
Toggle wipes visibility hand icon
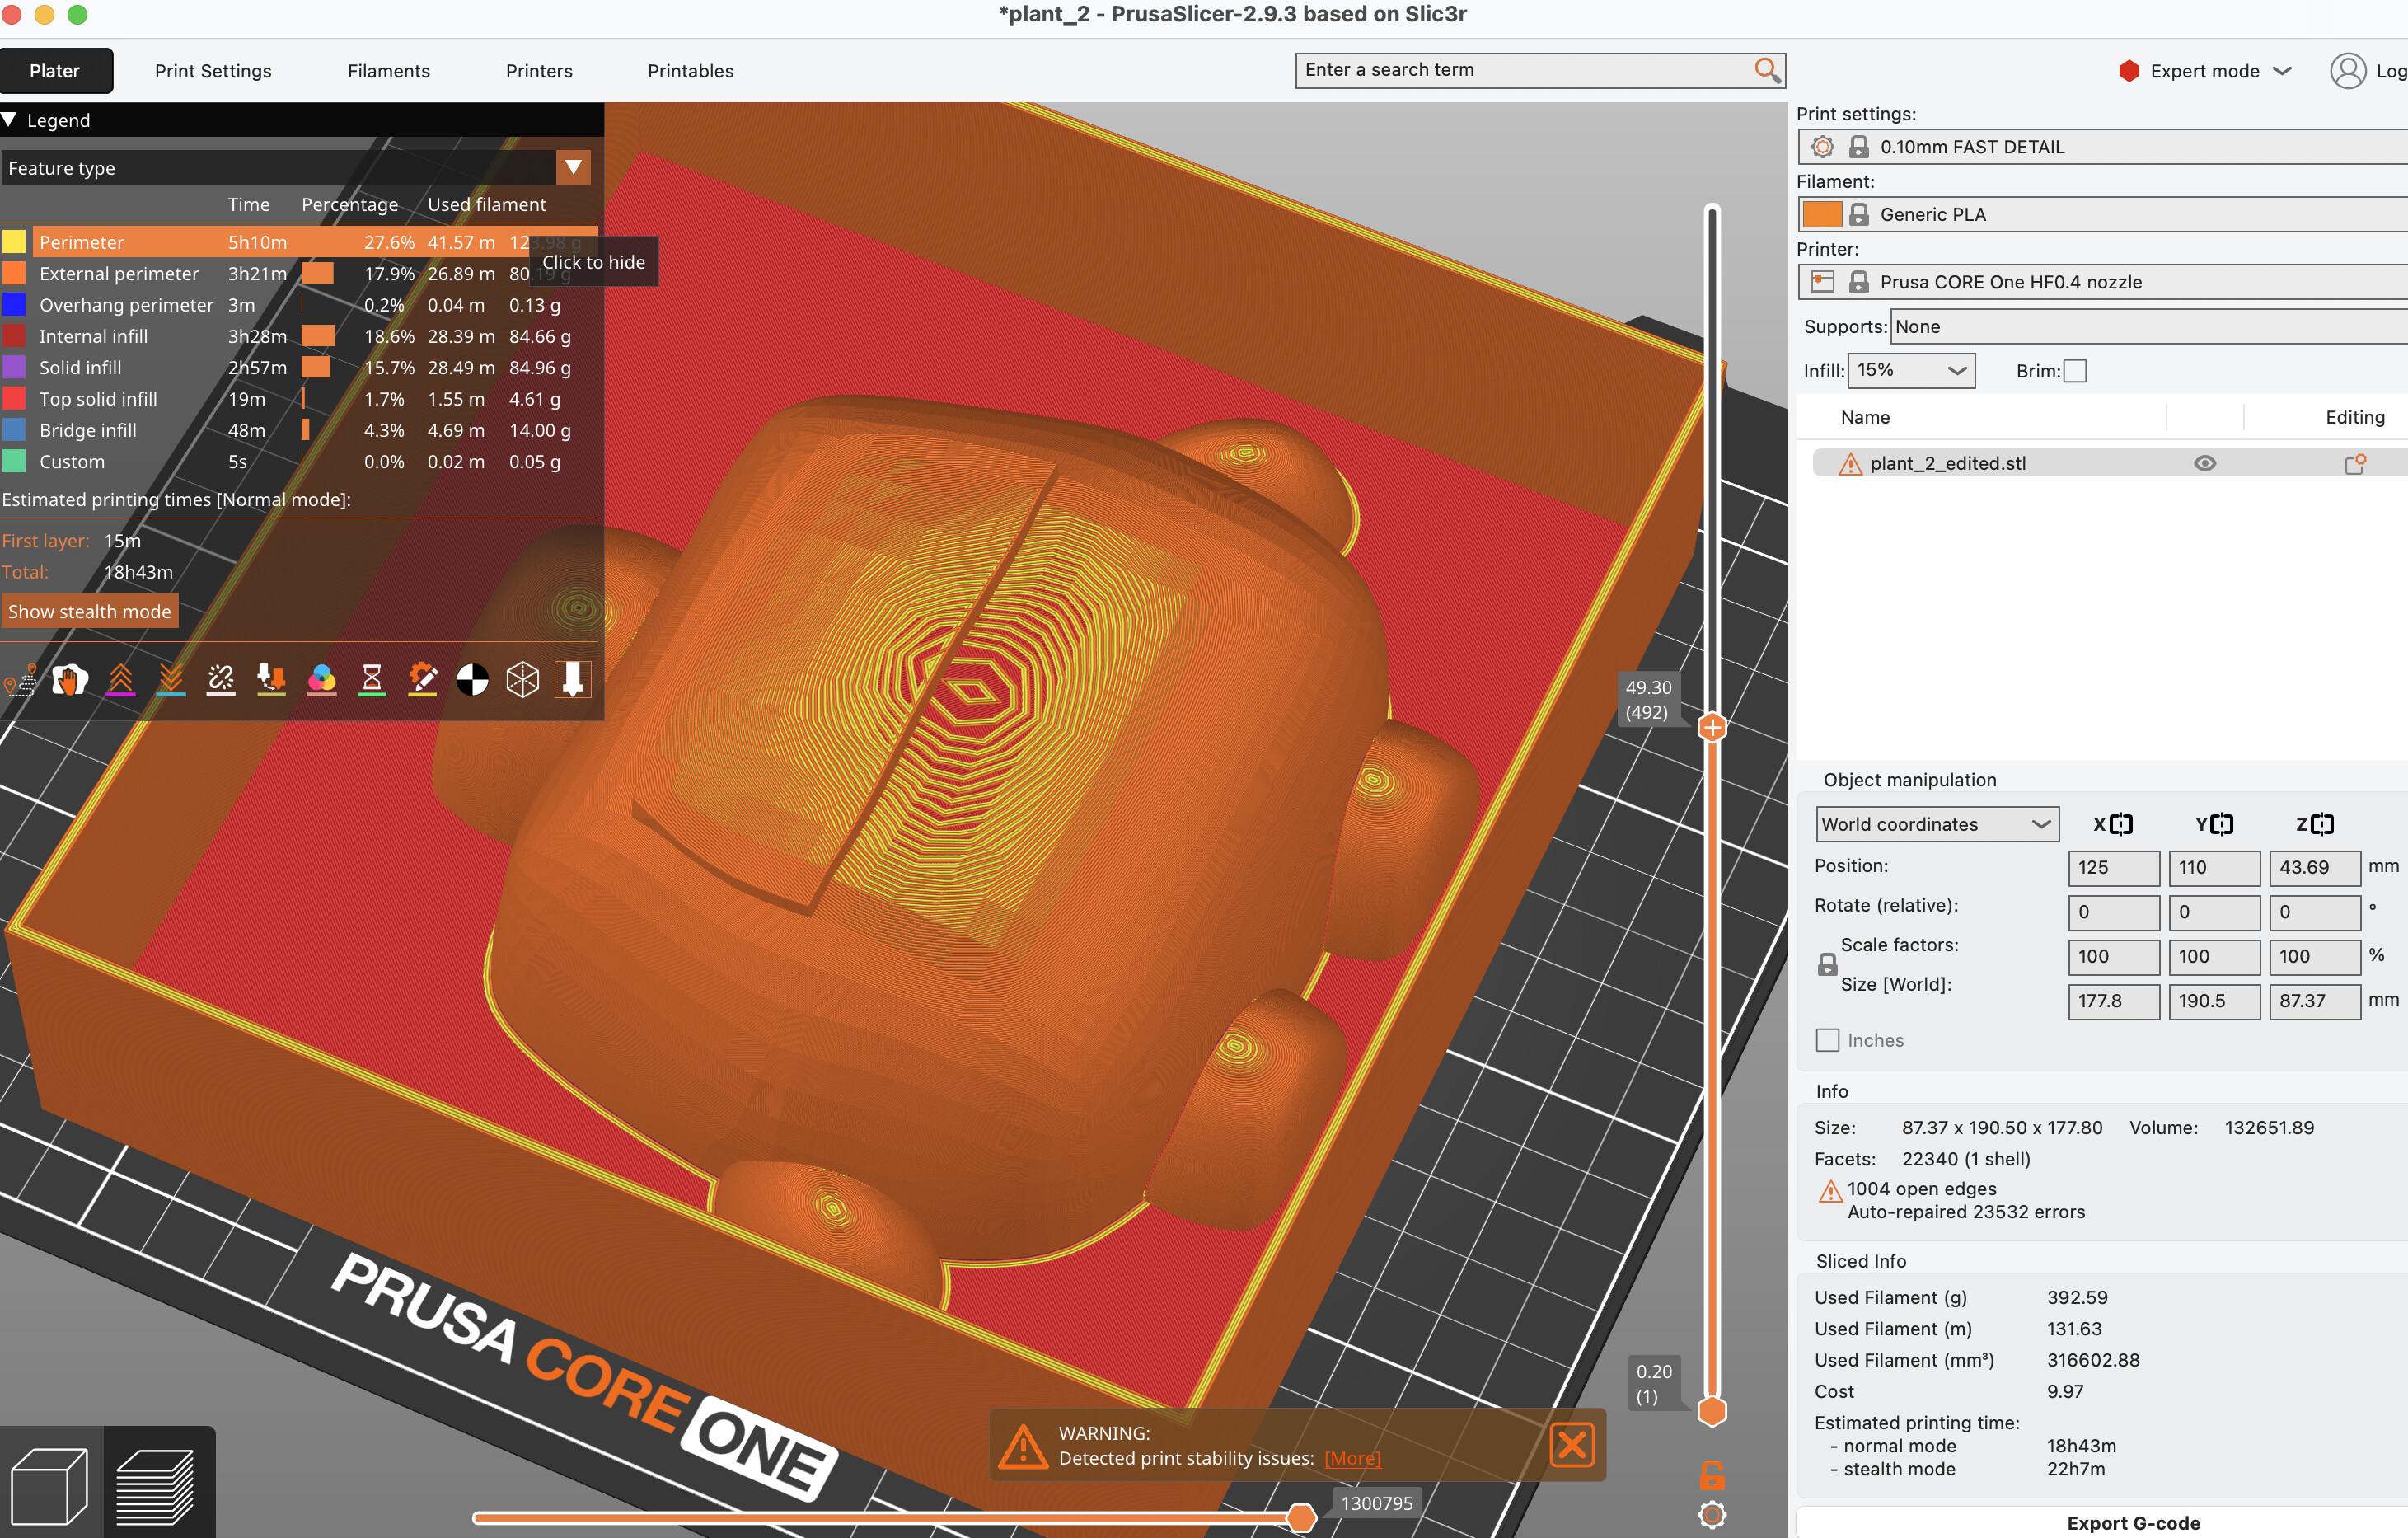point(70,680)
